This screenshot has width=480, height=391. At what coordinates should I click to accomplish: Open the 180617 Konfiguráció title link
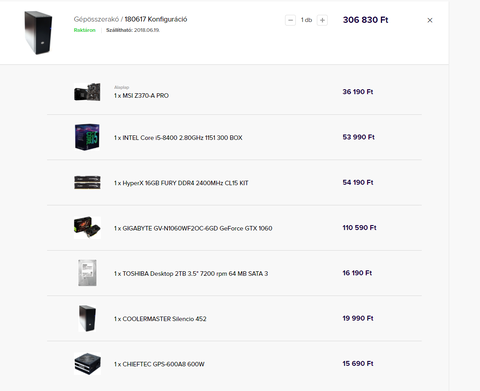coord(156,19)
